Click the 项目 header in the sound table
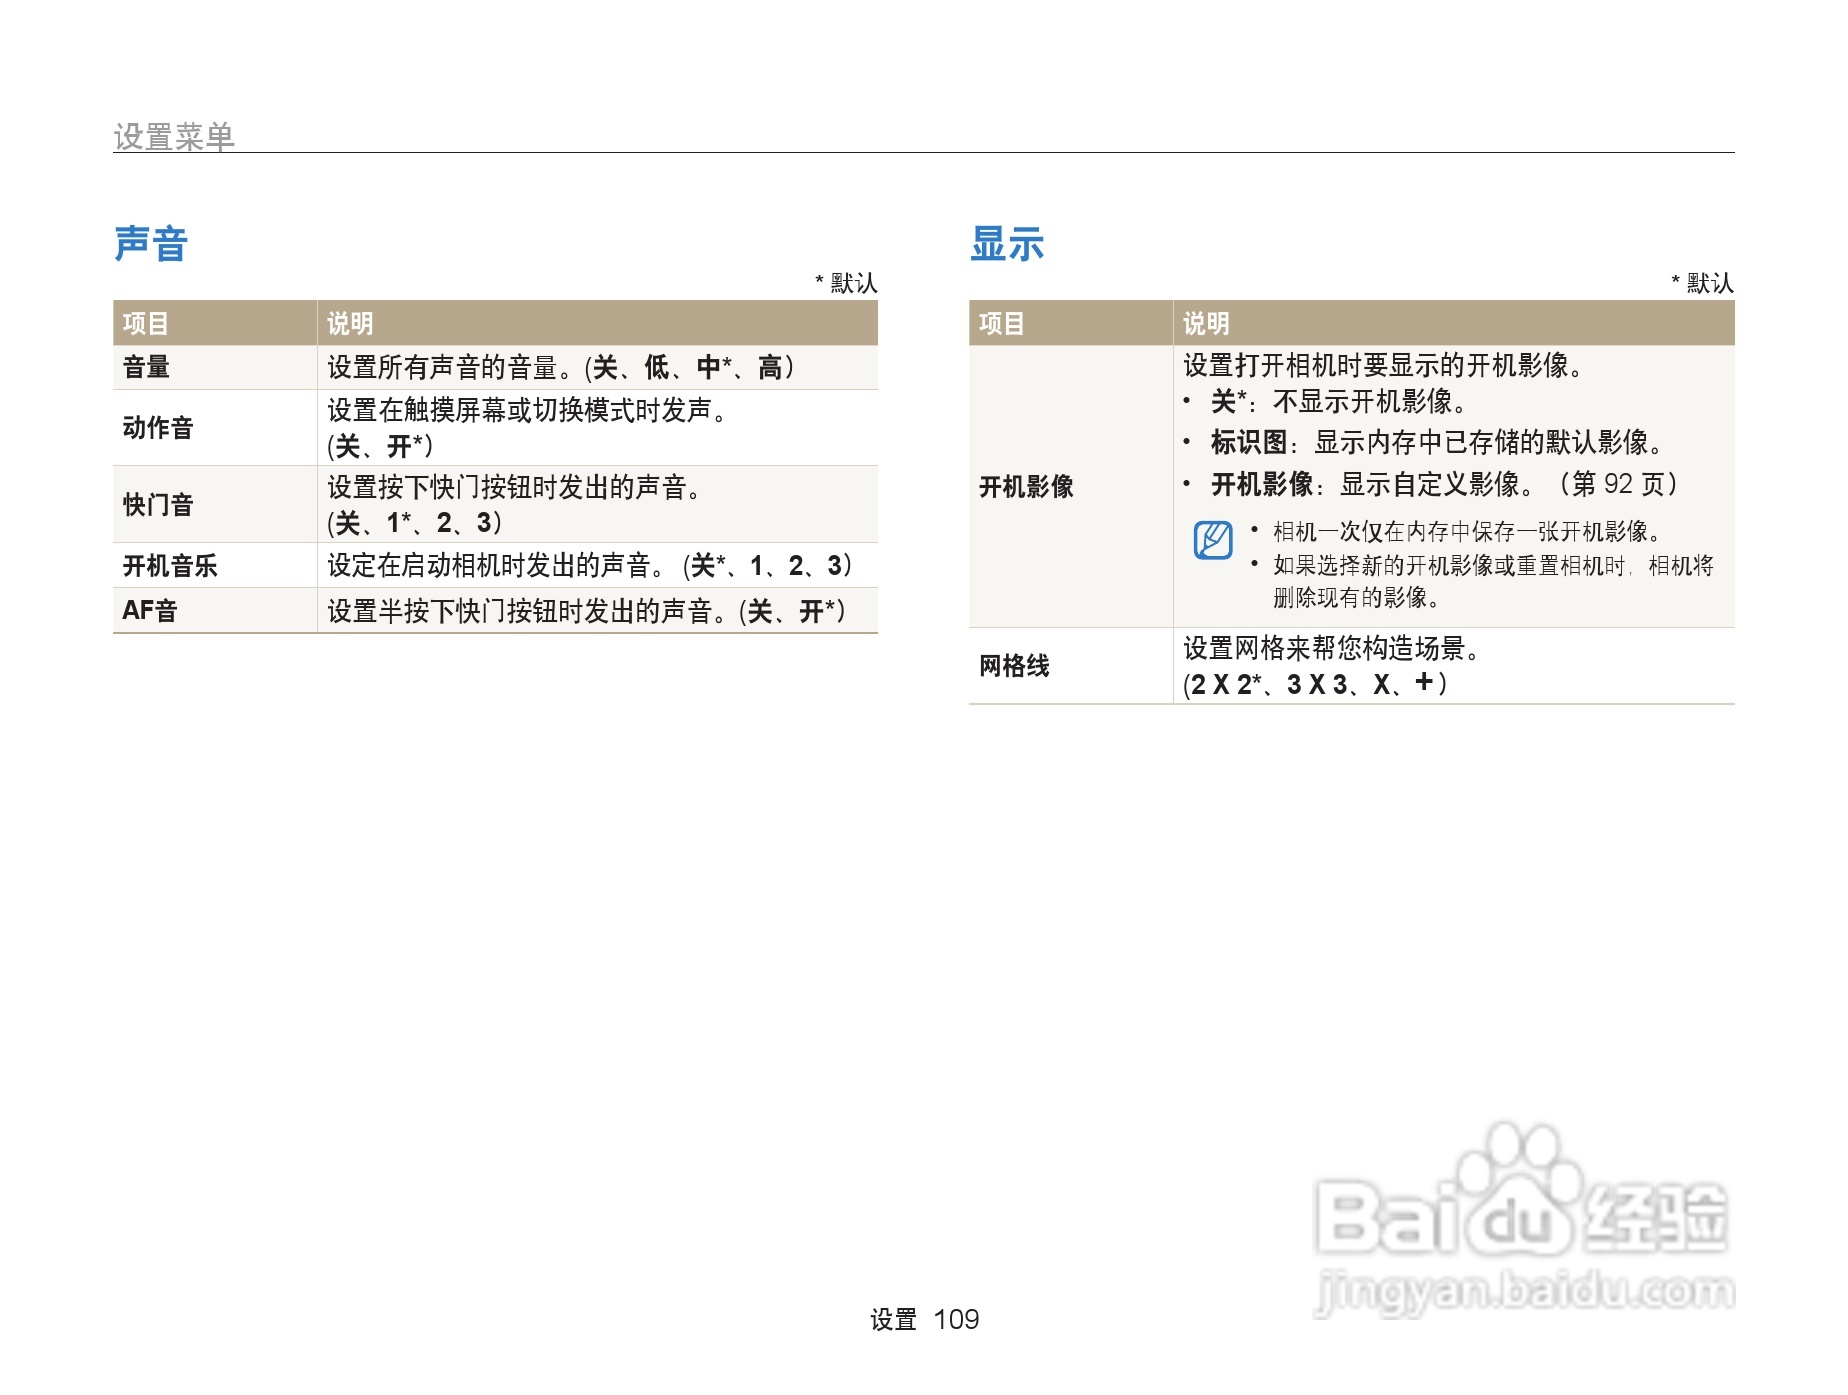 point(146,323)
